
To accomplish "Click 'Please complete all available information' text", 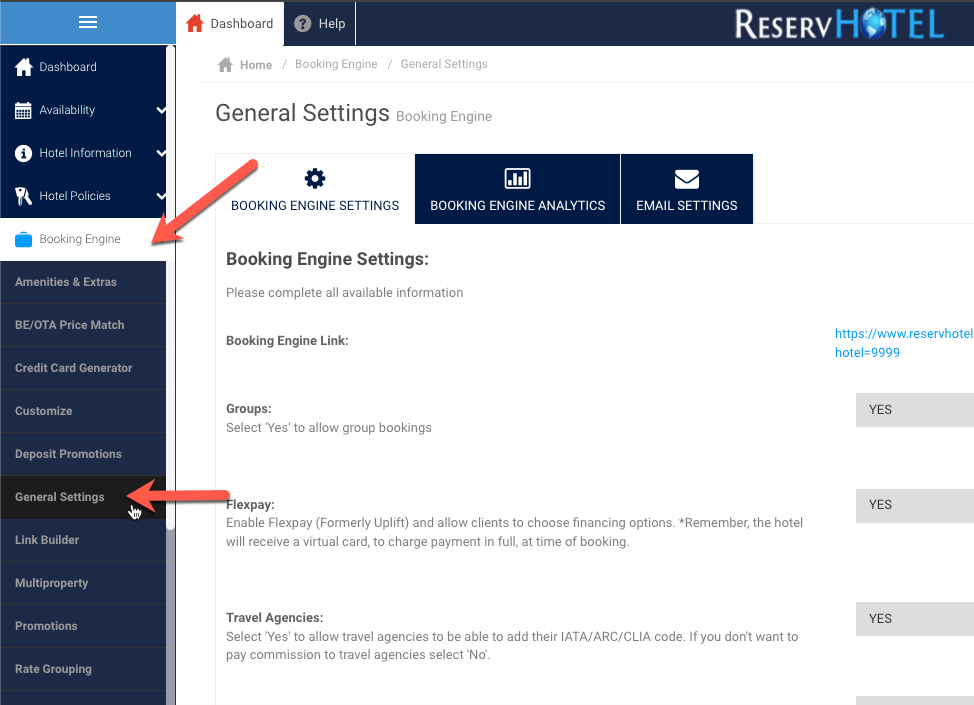I will pyautogui.click(x=344, y=293).
